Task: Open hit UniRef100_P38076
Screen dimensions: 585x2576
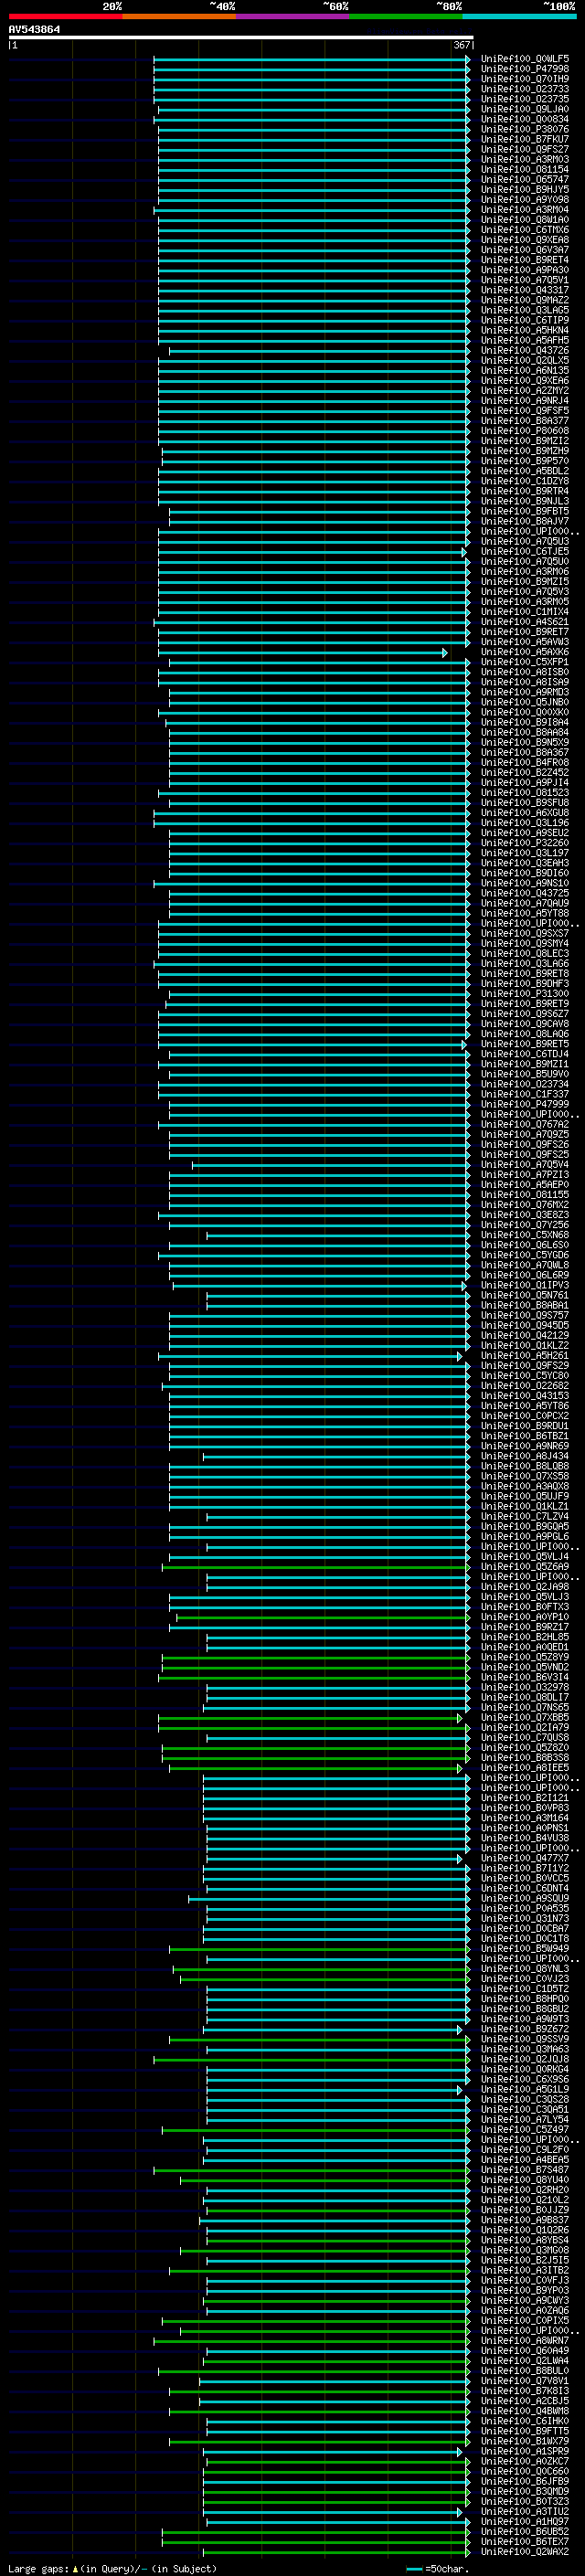Action: click(x=525, y=129)
